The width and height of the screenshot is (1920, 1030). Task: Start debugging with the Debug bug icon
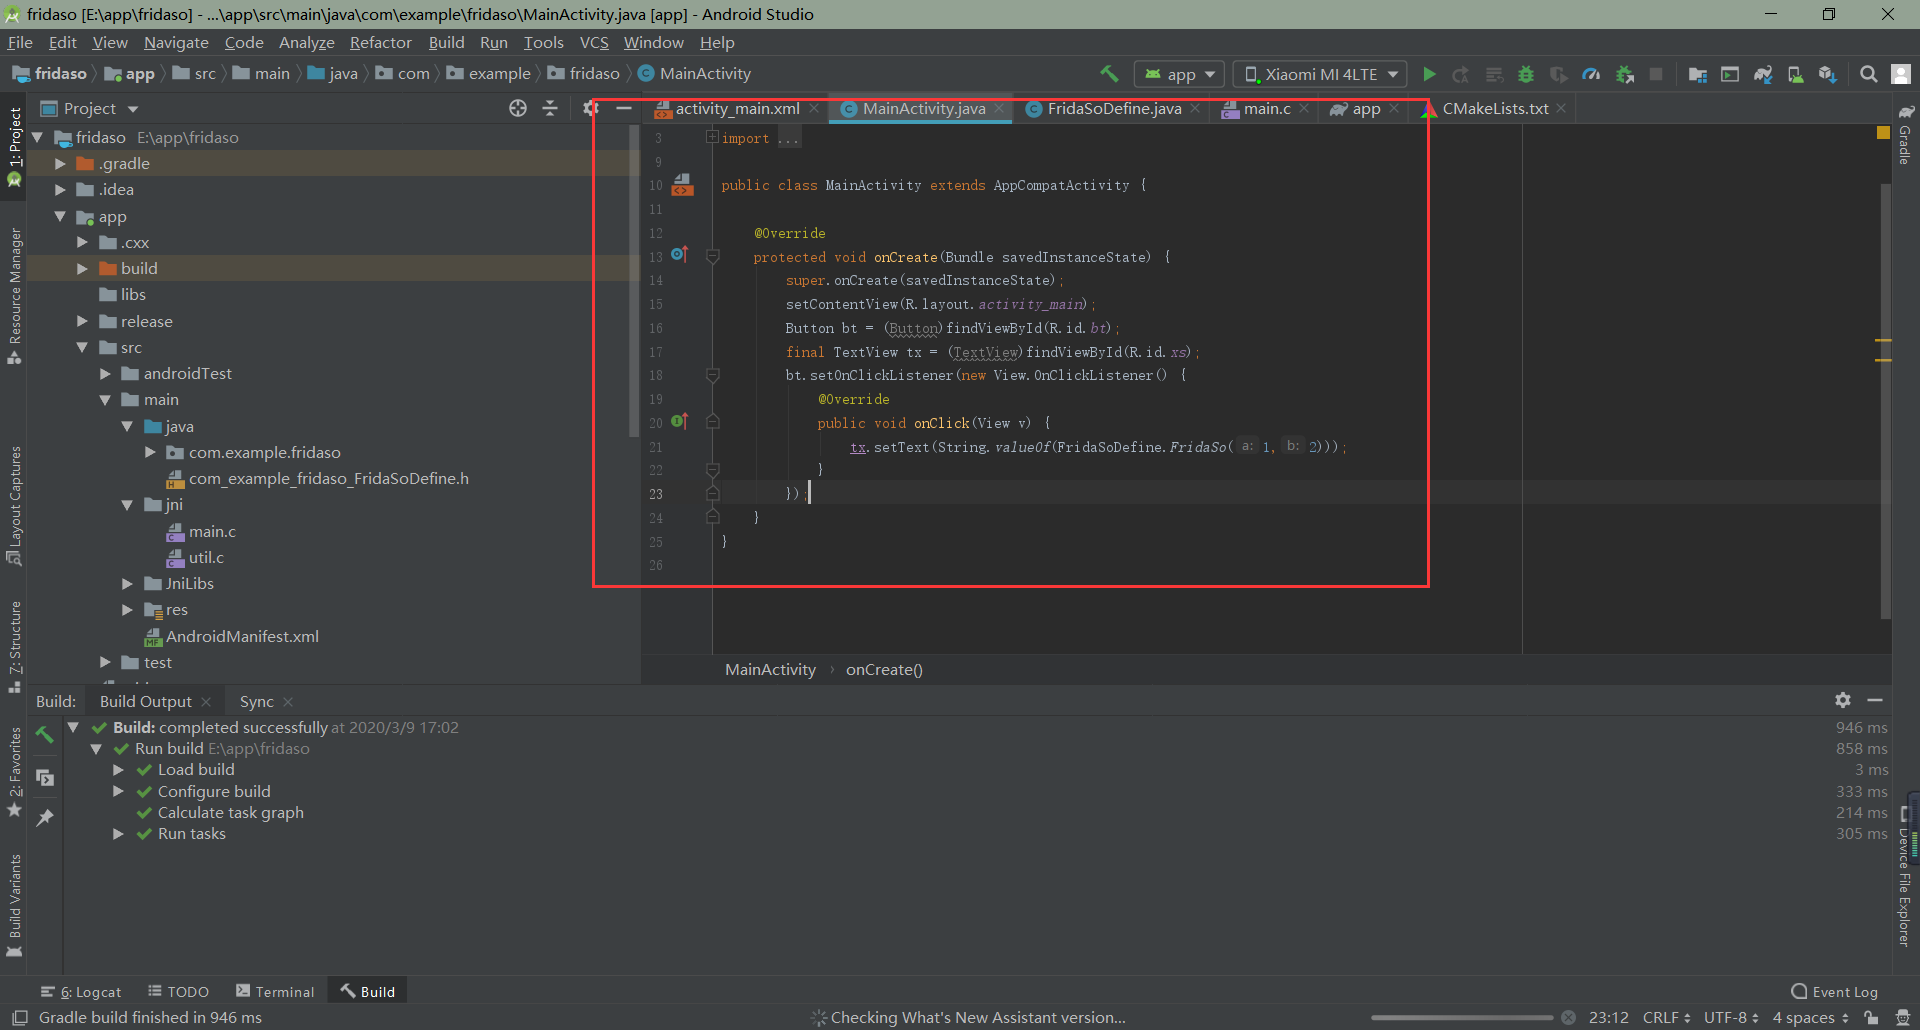[1526, 74]
